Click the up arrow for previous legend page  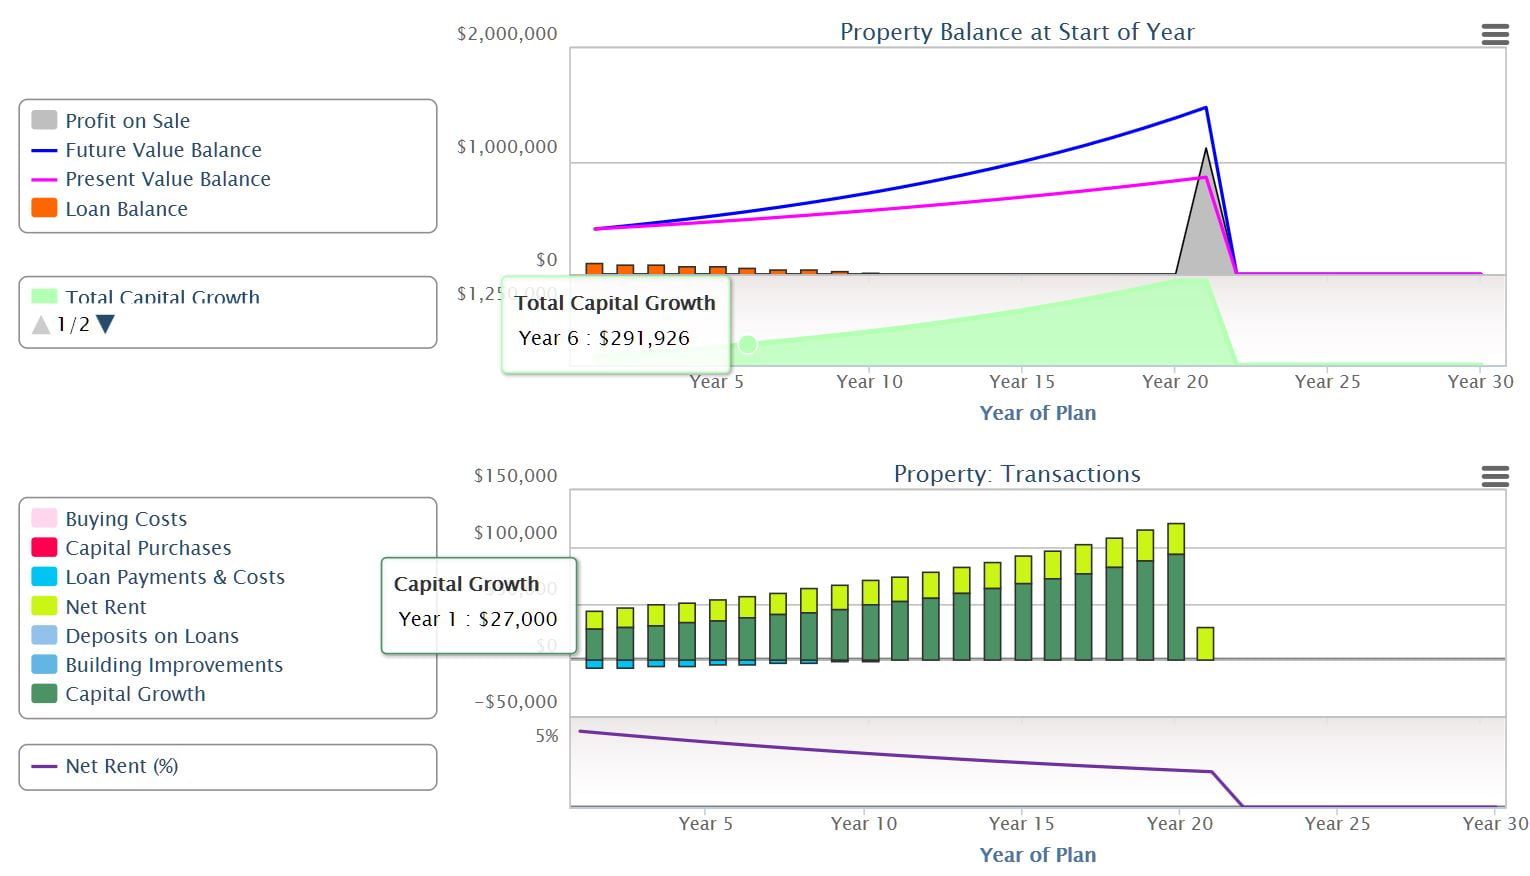(x=40, y=323)
